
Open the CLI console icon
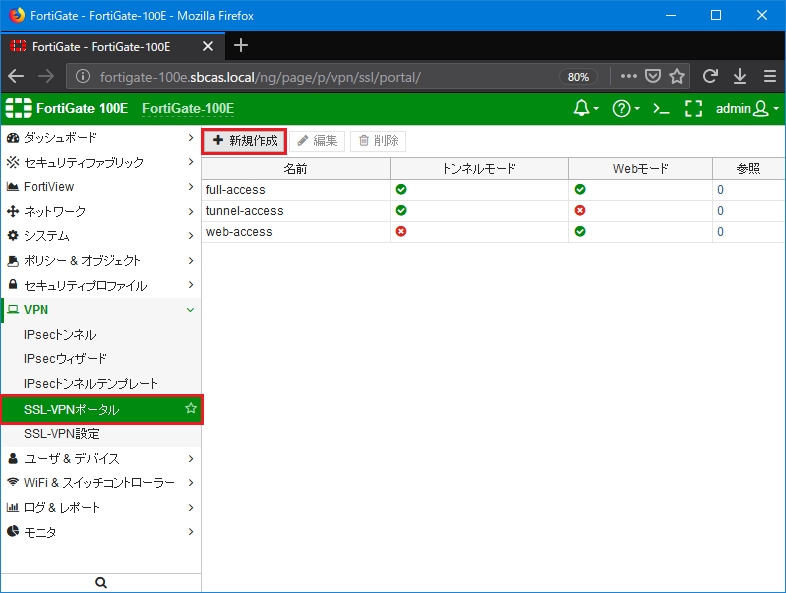click(661, 108)
